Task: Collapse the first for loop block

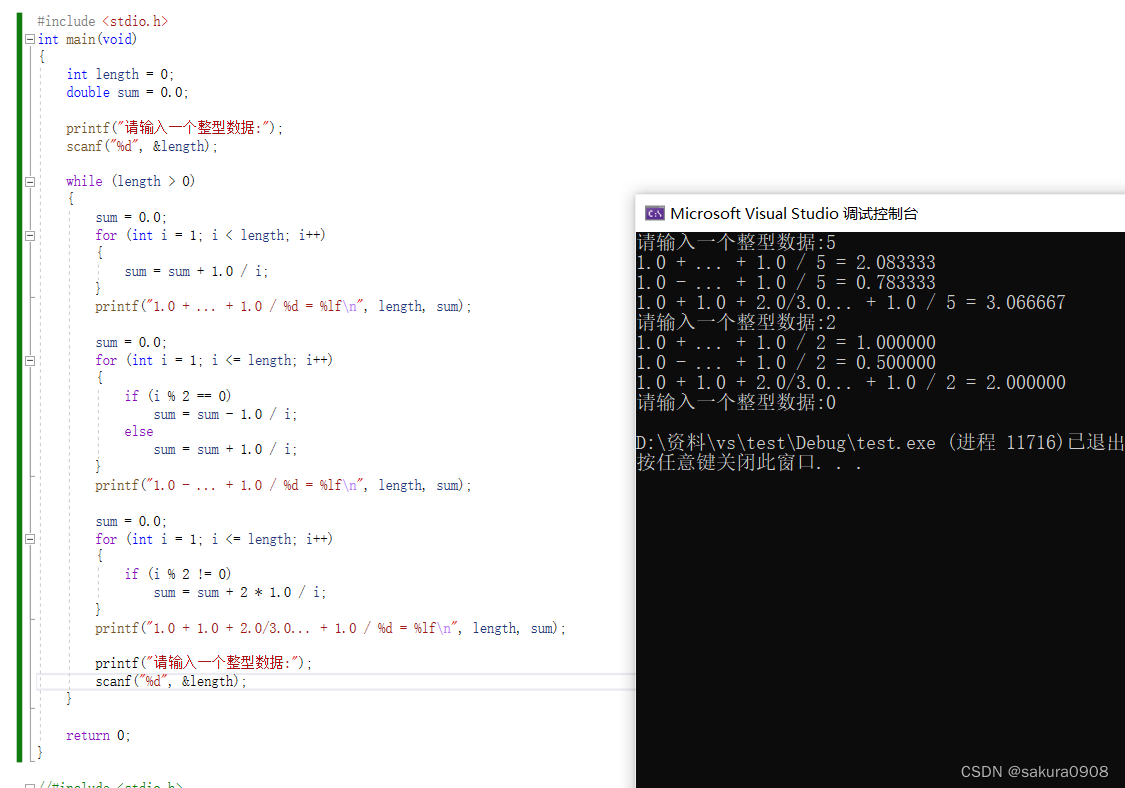Action: [29, 234]
